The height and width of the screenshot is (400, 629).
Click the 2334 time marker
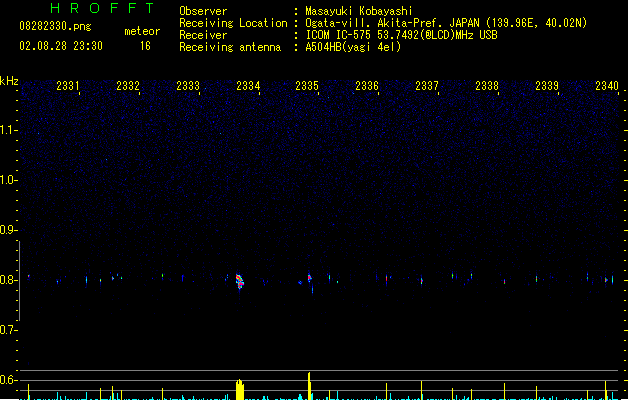[x=248, y=86]
